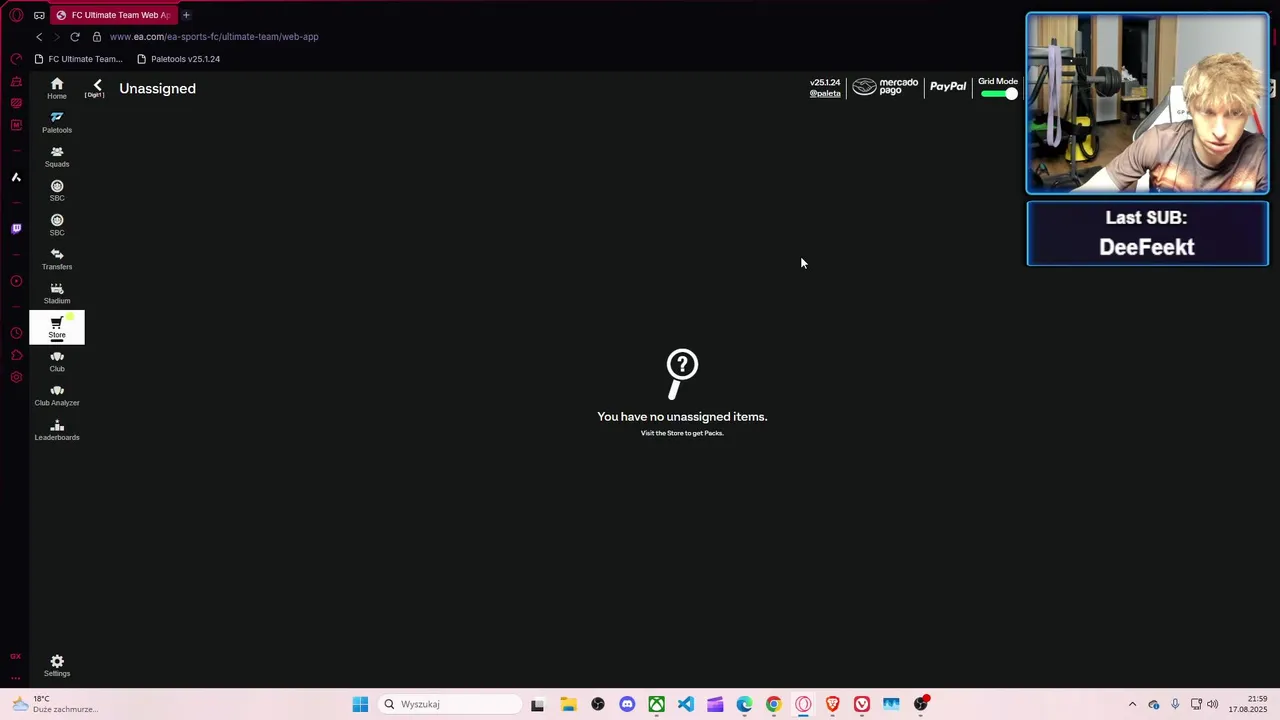Screen dimensions: 1280x720
Task: Open the @paleta link
Action: click(x=825, y=93)
